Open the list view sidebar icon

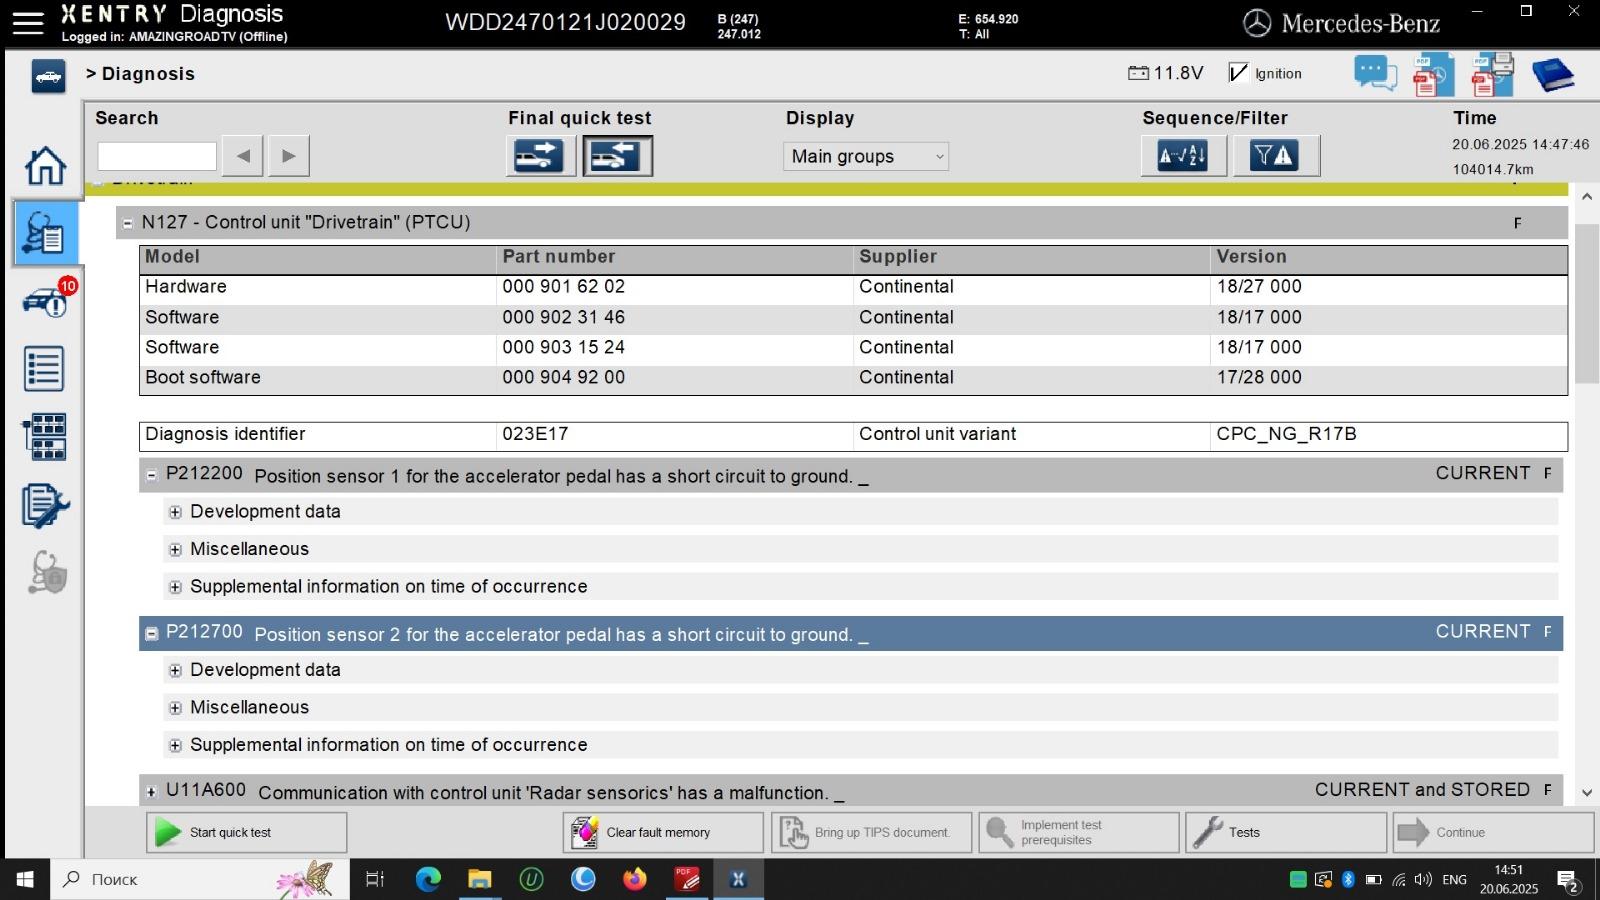pos(44,369)
